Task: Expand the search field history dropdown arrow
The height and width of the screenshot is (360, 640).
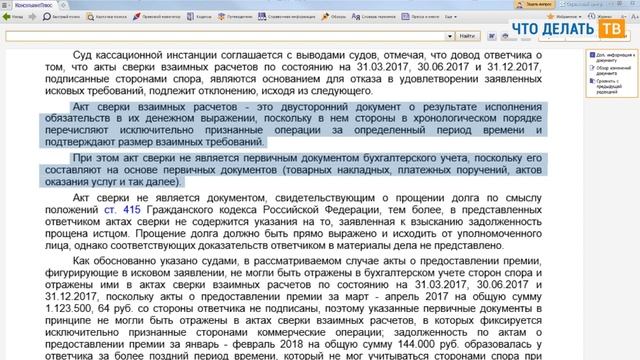Action: pos(450,36)
